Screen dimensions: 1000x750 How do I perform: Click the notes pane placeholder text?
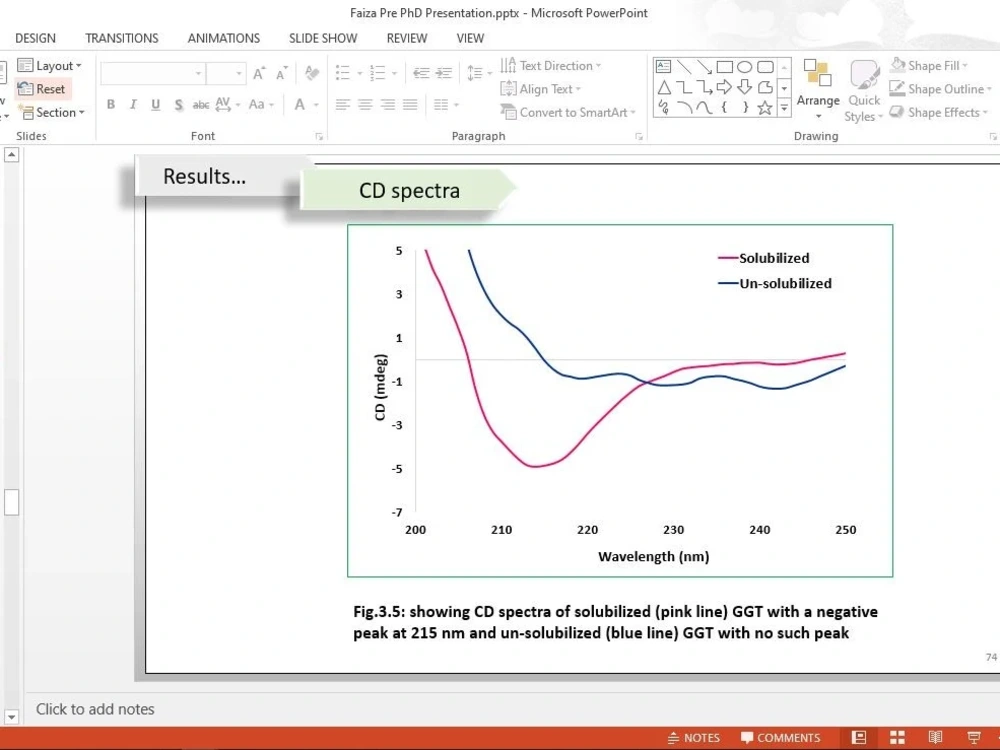[x=95, y=709]
